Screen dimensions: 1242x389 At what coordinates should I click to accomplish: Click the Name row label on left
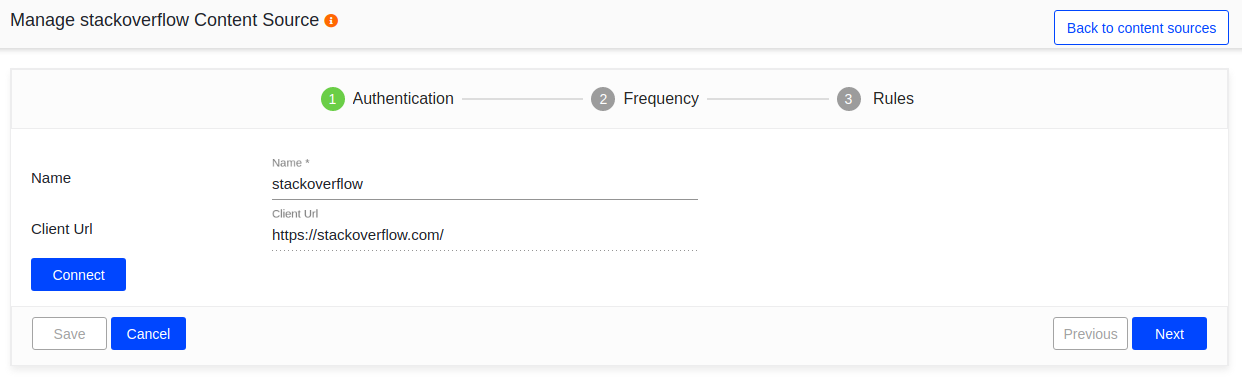[x=51, y=178]
